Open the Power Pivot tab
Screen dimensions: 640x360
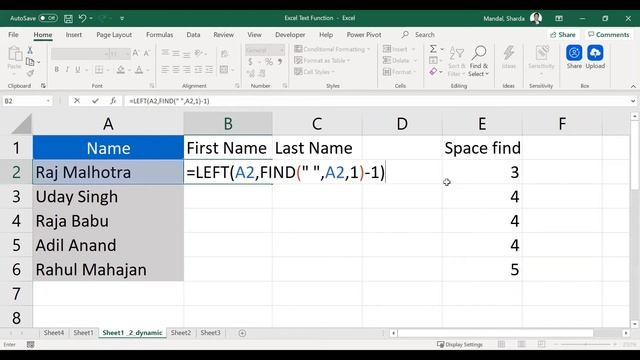pyautogui.click(x=364, y=35)
